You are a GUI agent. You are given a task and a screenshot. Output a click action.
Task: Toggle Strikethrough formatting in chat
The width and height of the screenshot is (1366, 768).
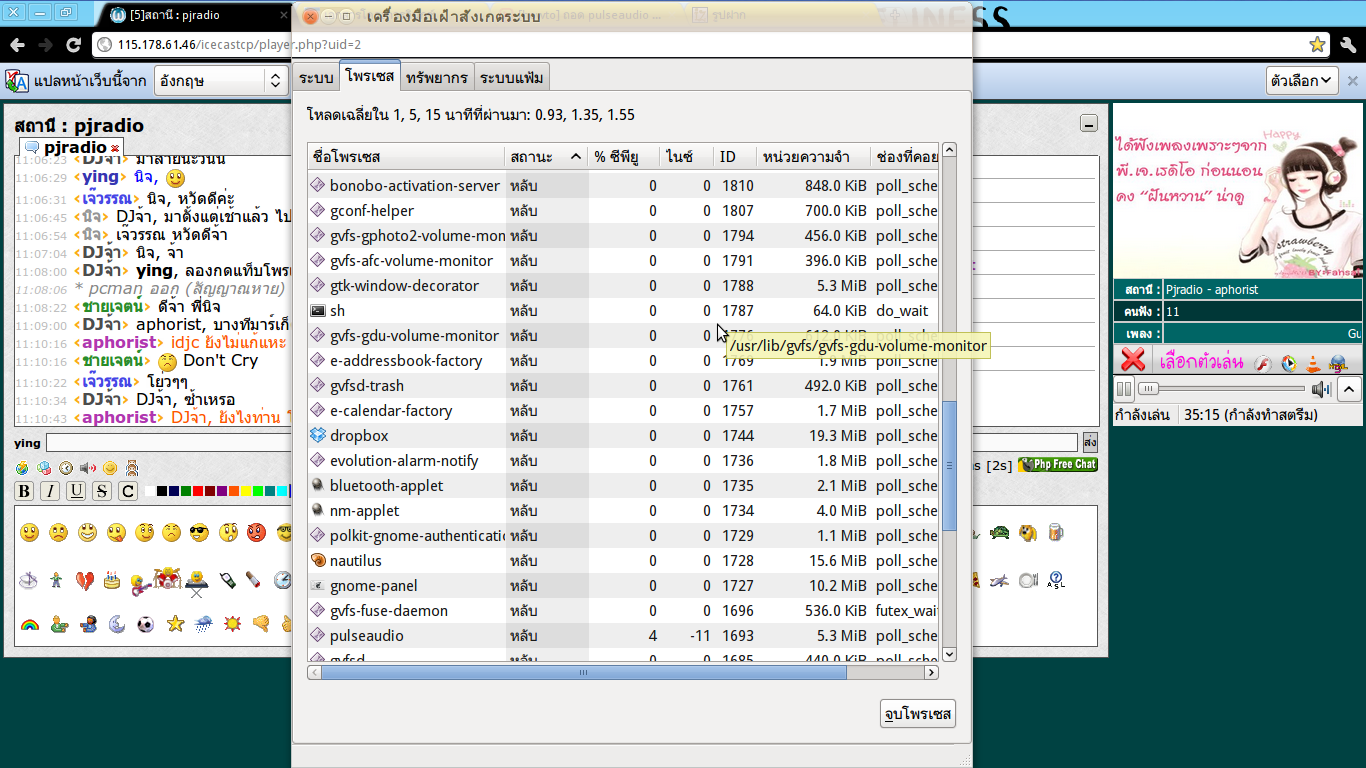click(102, 491)
